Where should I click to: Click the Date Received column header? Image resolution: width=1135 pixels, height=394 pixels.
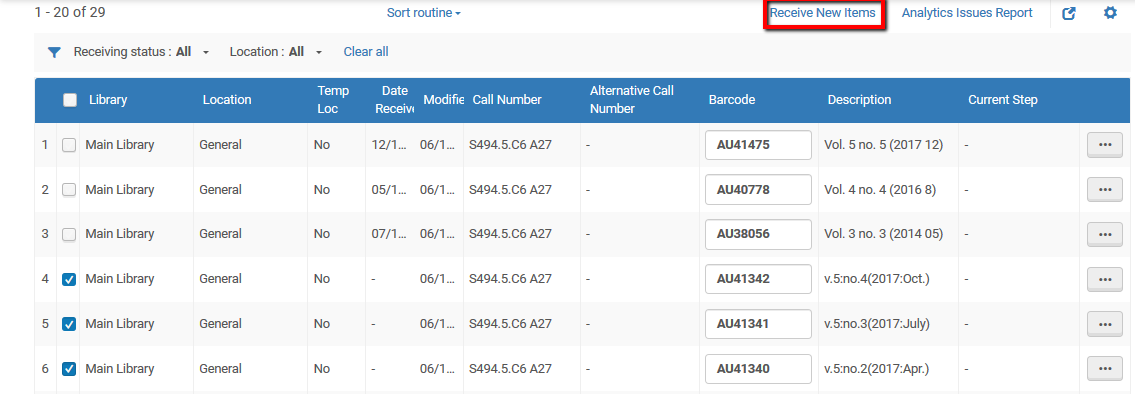(x=395, y=100)
